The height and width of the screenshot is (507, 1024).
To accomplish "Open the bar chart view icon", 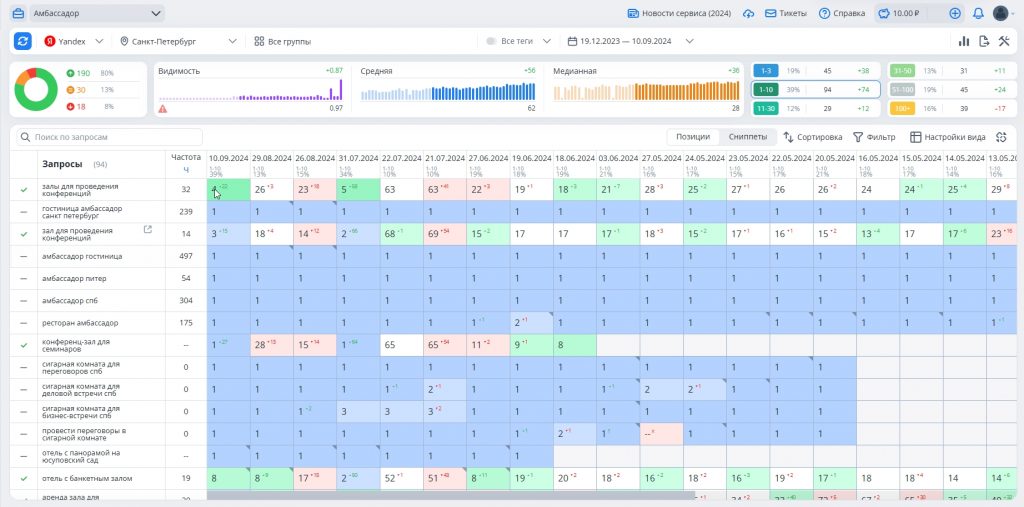I will click(x=964, y=41).
